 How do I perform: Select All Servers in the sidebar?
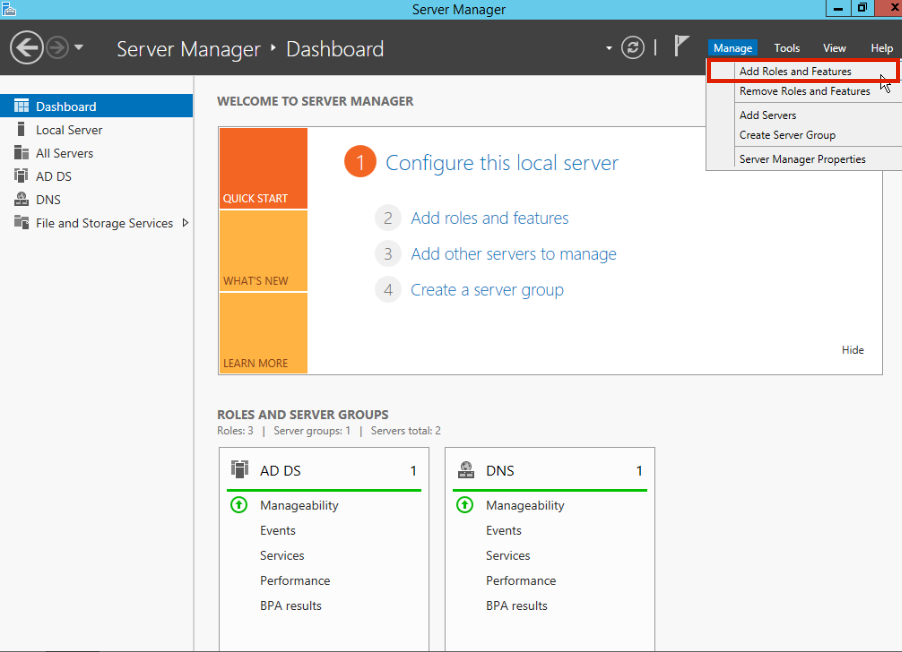(64, 153)
